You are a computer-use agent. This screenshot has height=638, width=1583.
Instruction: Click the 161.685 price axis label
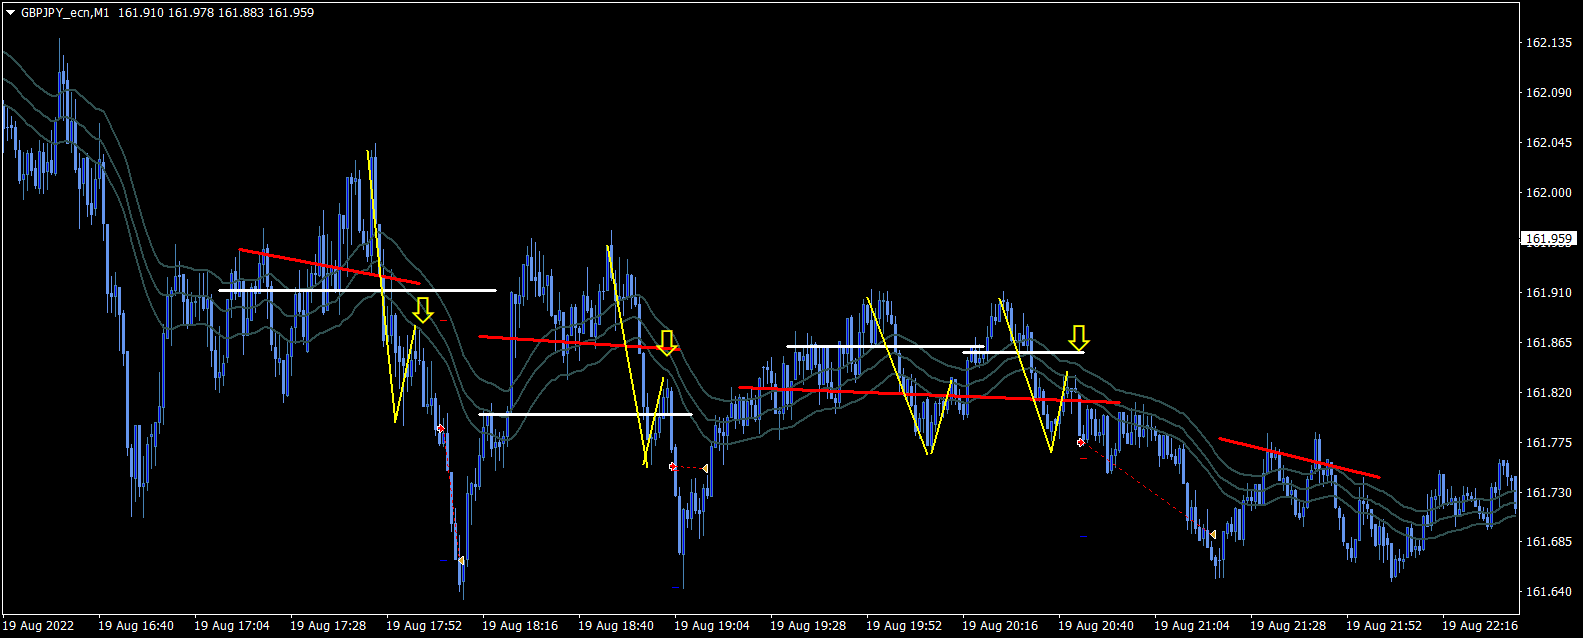coord(1549,542)
